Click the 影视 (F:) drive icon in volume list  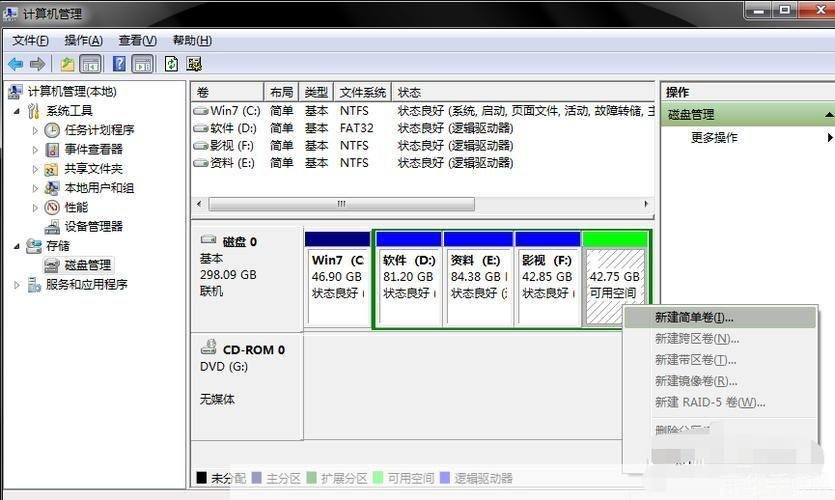[x=201, y=145]
